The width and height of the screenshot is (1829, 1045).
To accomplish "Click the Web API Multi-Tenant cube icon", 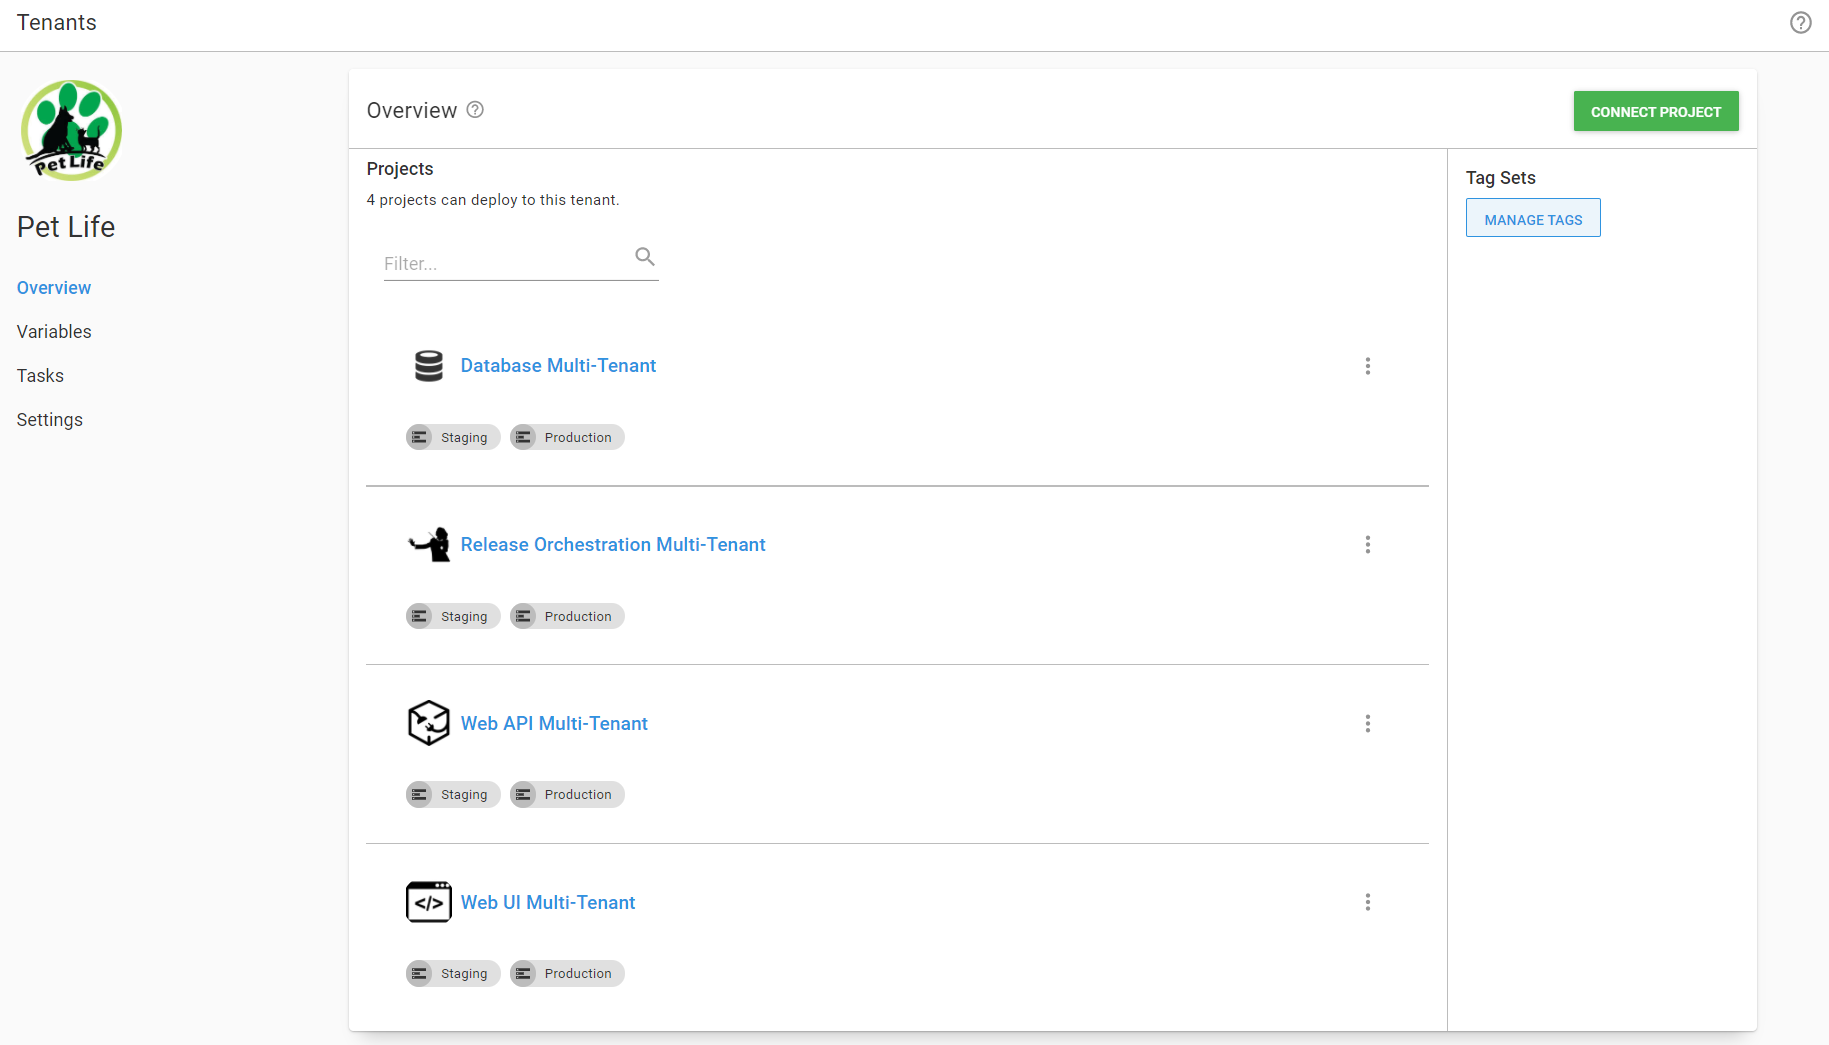I will coord(429,723).
